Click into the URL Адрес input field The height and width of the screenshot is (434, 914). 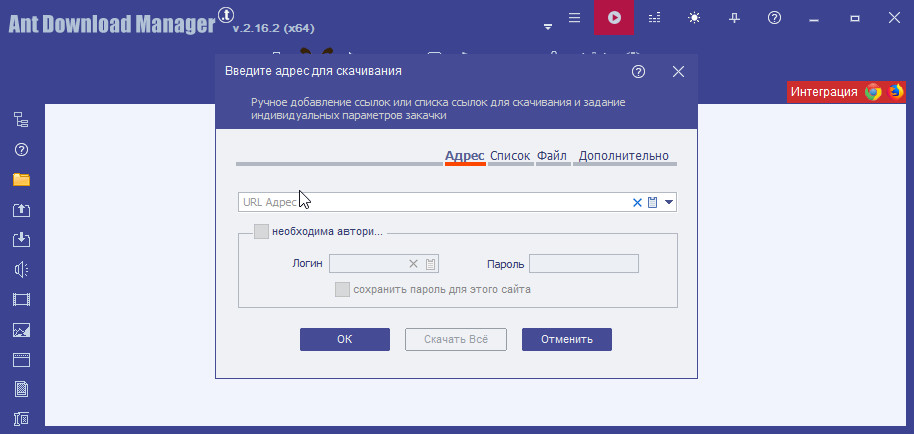tap(430, 203)
